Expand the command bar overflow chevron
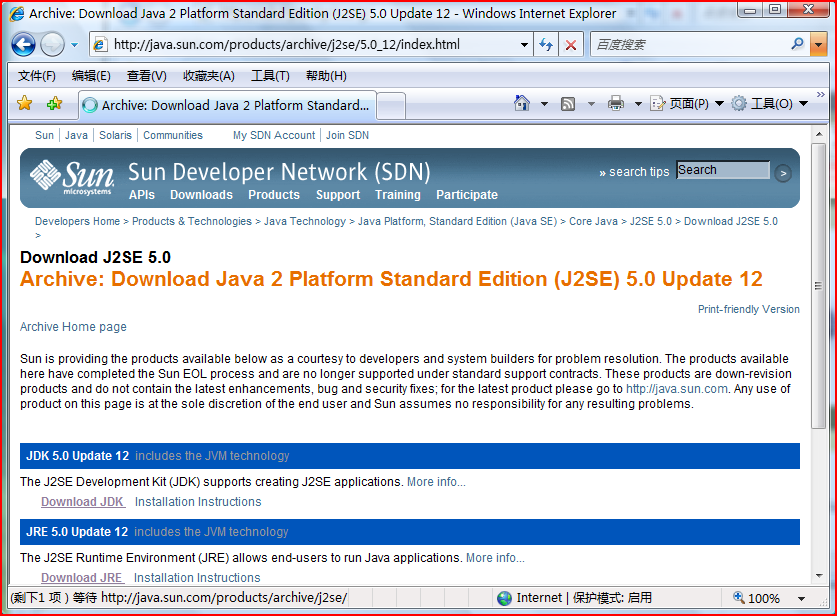Viewport: 837px width, 616px height. pyautogui.click(x=821, y=95)
